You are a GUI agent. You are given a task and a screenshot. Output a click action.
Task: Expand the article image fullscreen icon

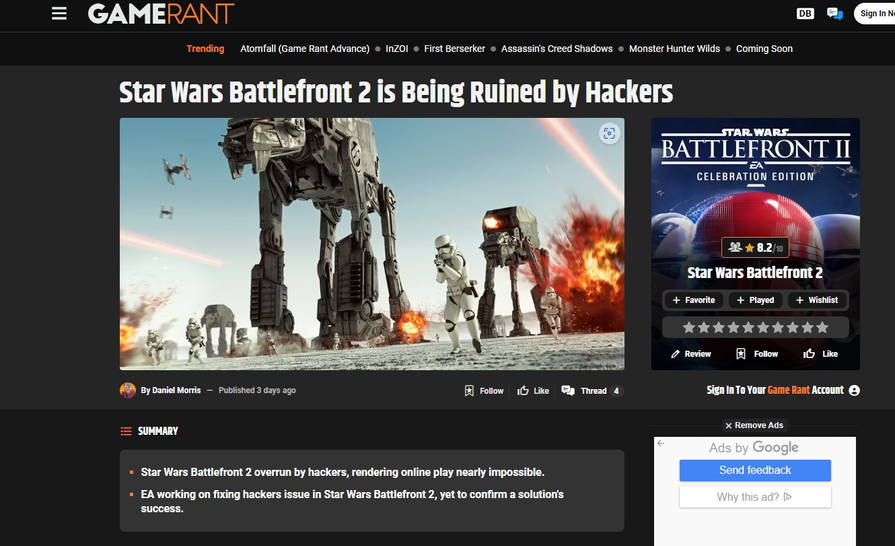608,133
